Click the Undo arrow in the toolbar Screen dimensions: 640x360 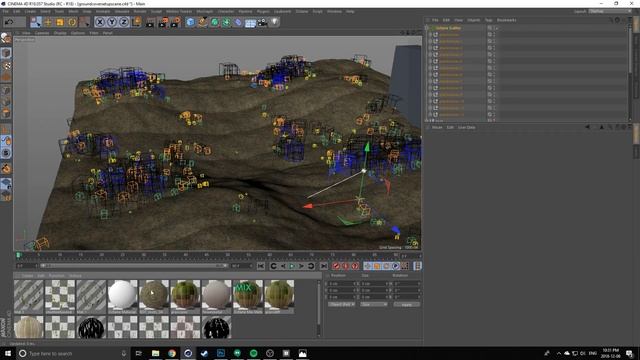[9, 22]
